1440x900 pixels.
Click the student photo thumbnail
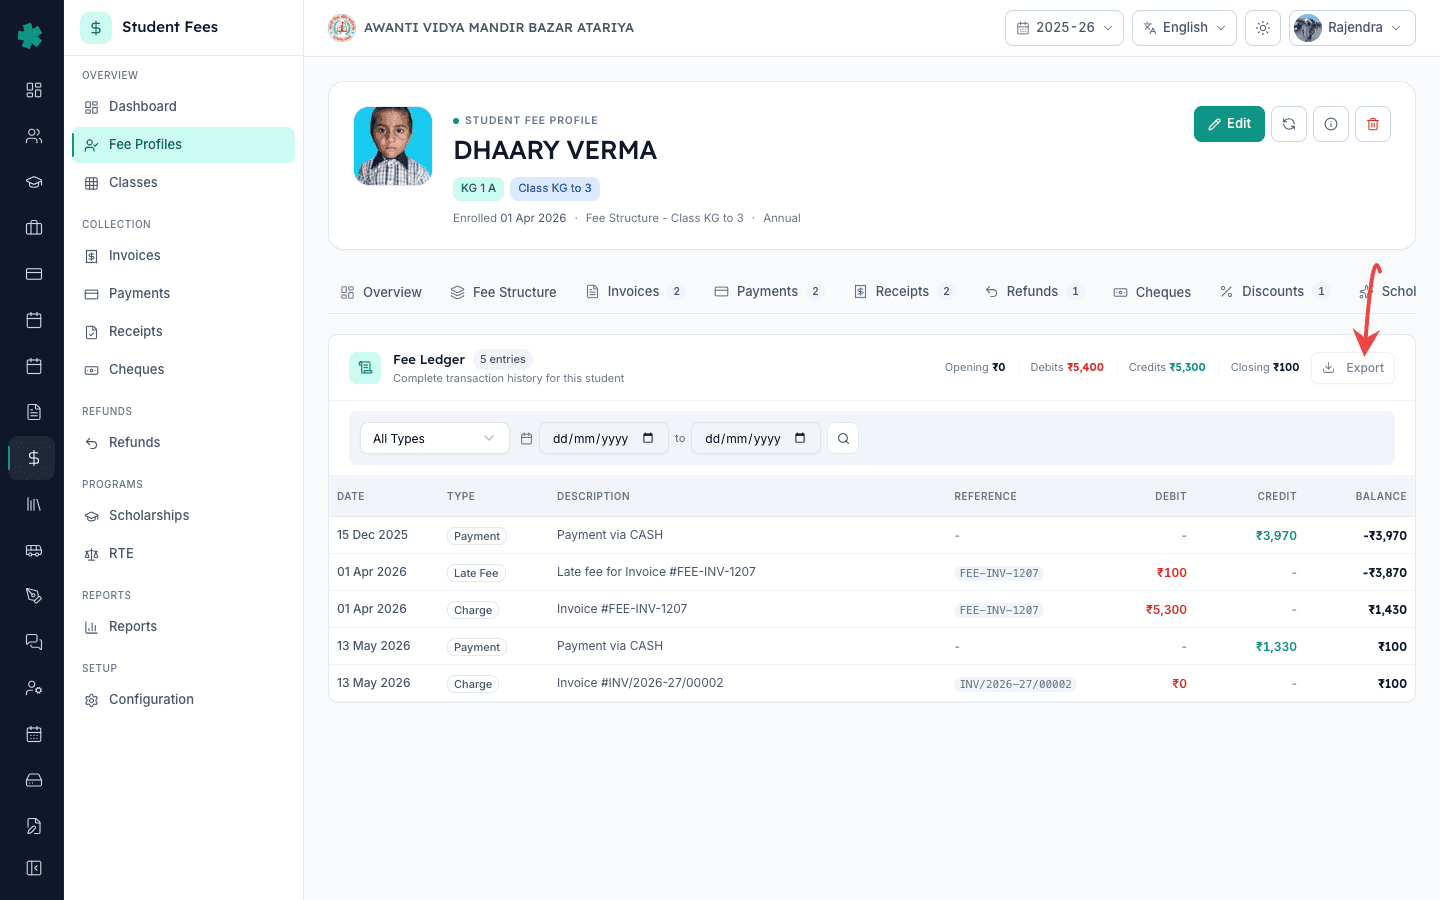393,146
